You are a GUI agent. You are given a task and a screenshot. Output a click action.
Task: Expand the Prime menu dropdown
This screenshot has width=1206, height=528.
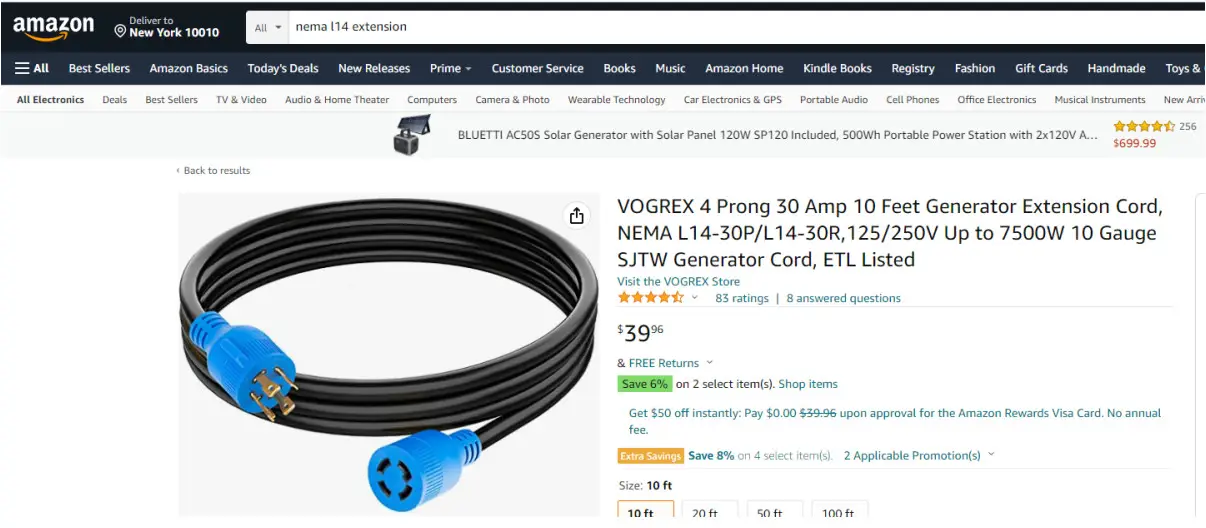point(451,68)
